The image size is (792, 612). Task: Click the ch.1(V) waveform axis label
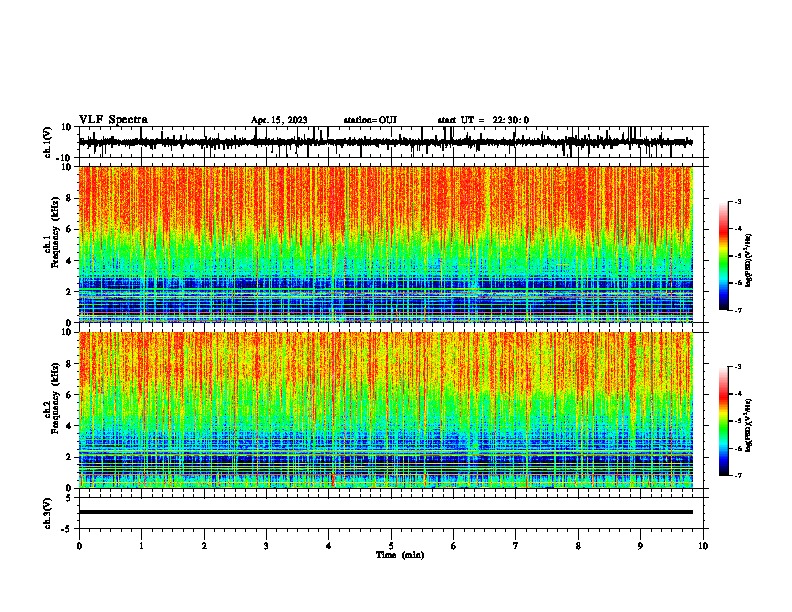tap(48, 142)
